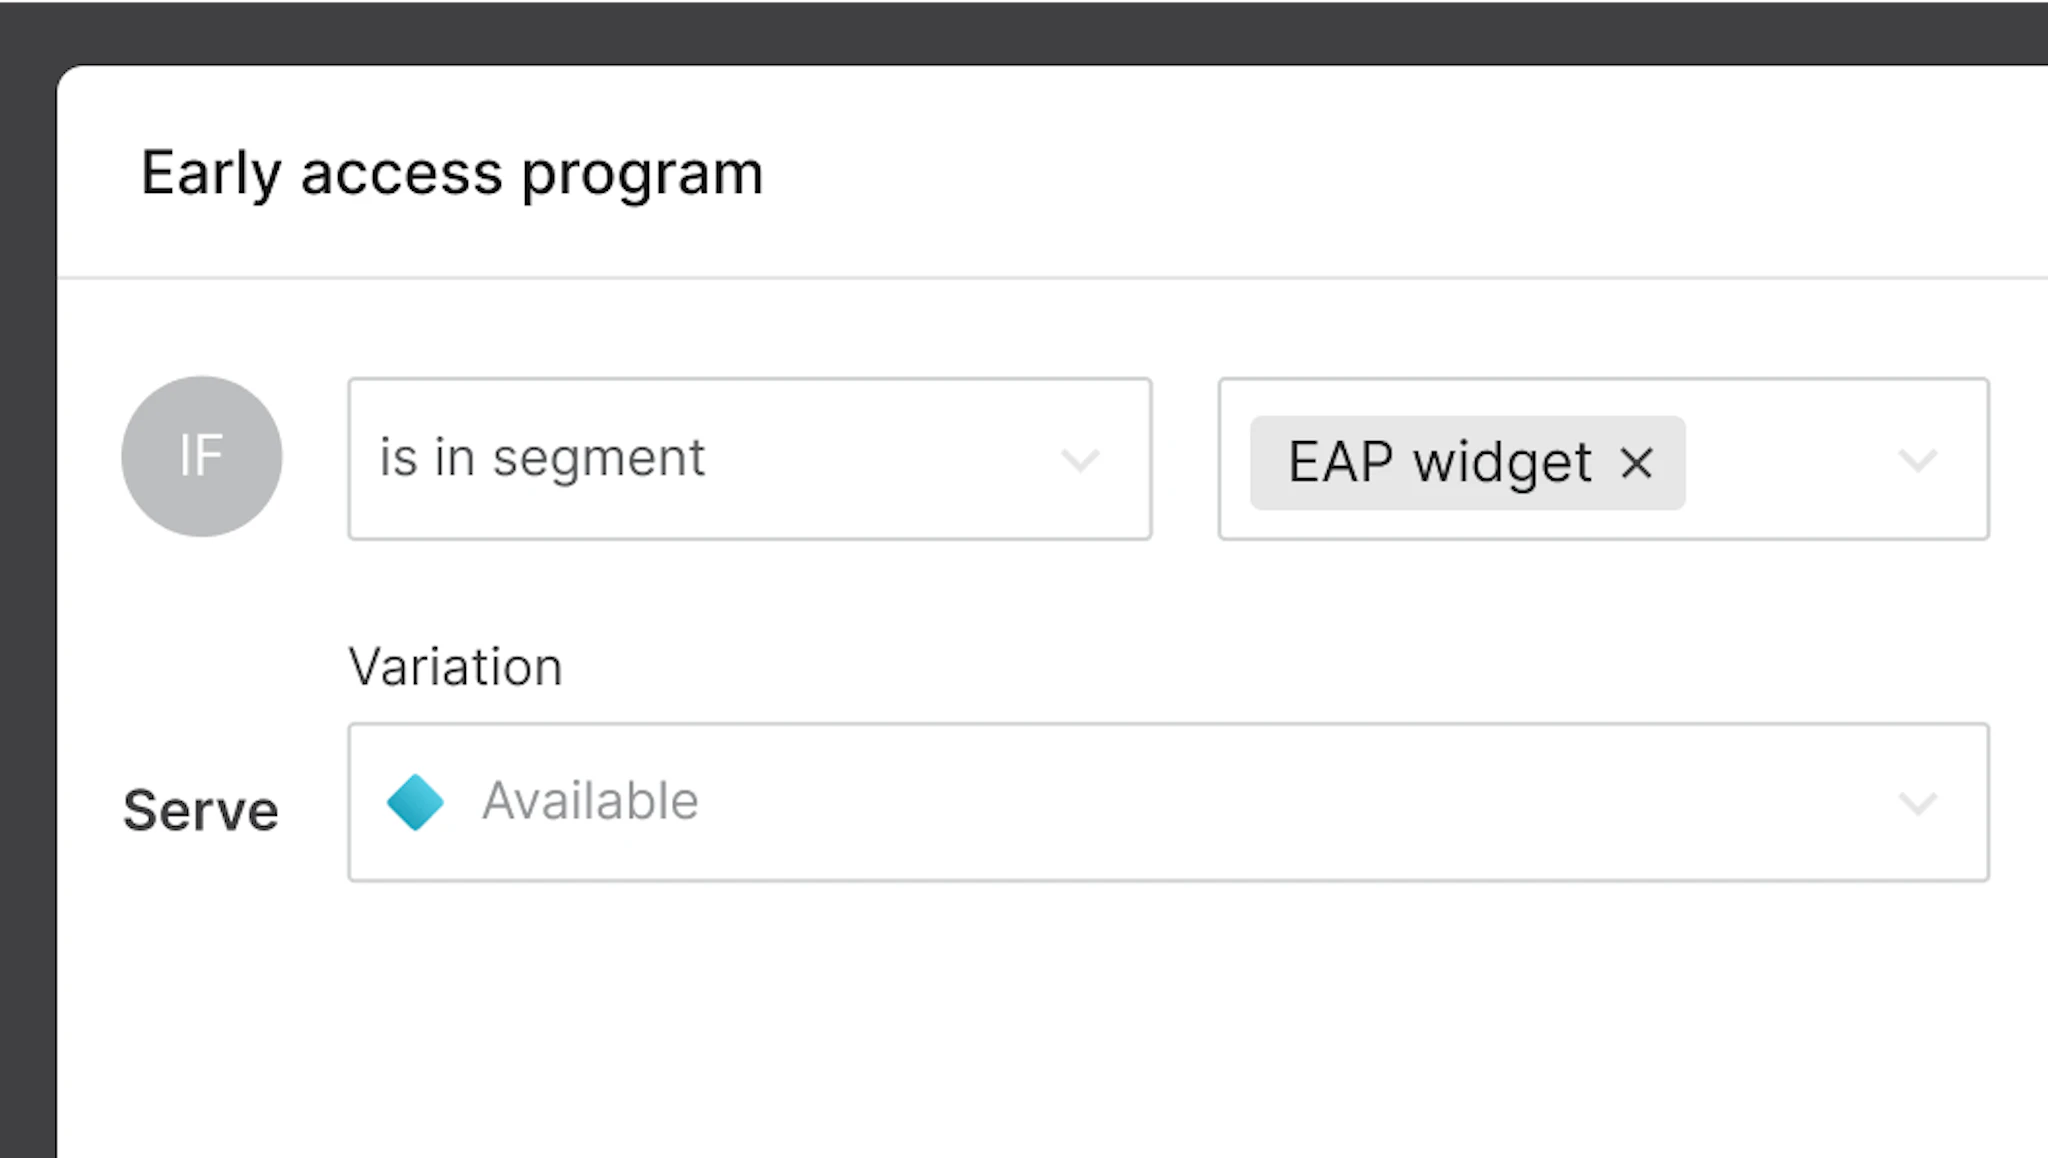
Task: Click the bold Serve label
Action: point(200,810)
